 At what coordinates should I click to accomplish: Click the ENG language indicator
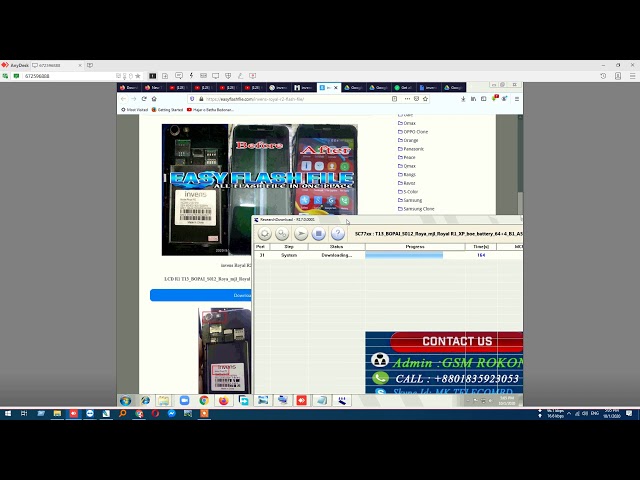[595, 413]
